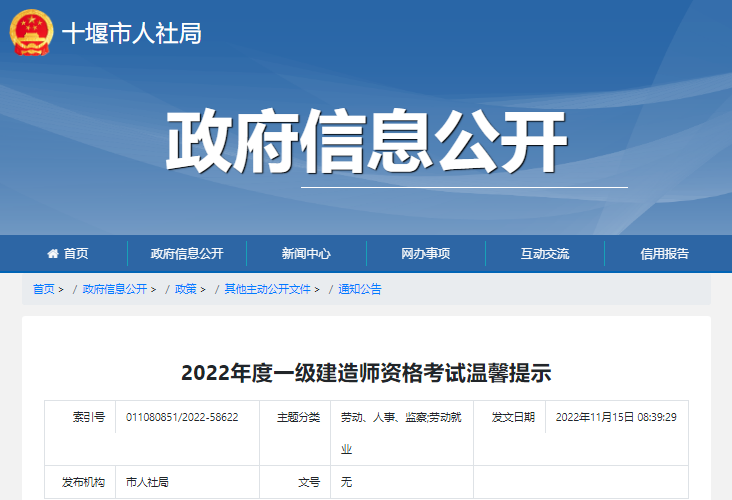The height and width of the screenshot is (500, 732).
Task: Open the 其他主动公开文件 breadcrumb link
Action: (x=266, y=289)
